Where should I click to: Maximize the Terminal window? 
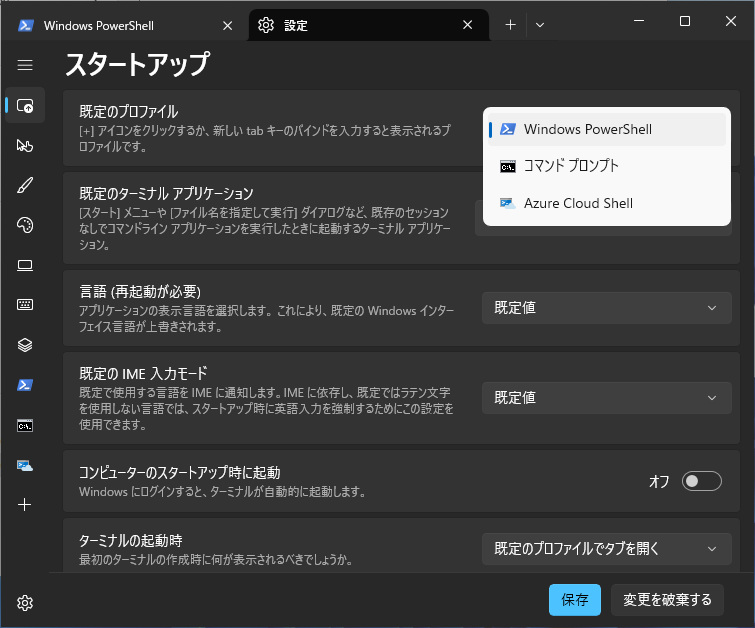click(x=685, y=21)
